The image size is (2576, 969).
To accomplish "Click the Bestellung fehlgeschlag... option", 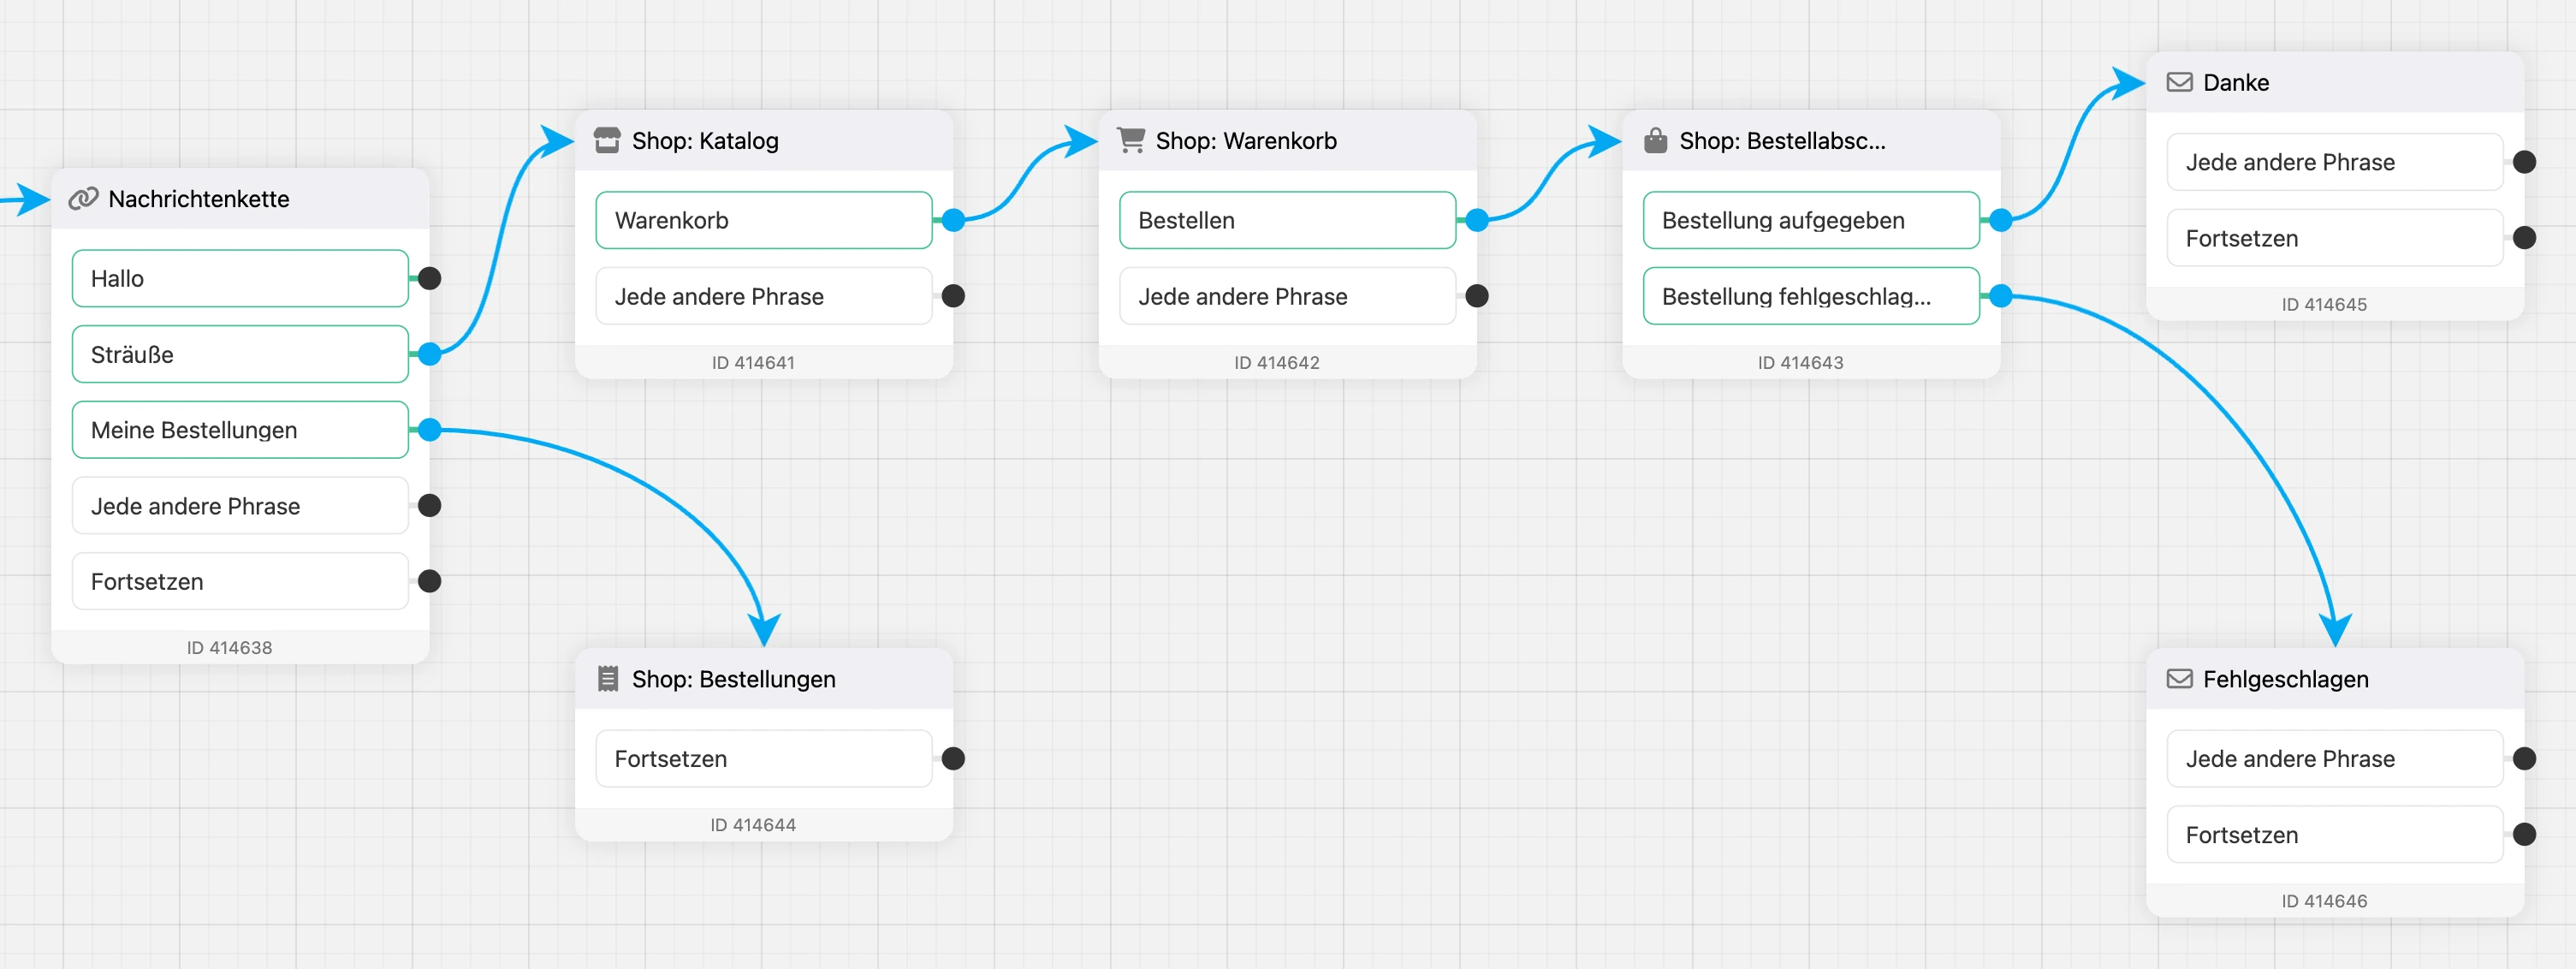I will (1811, 296).
